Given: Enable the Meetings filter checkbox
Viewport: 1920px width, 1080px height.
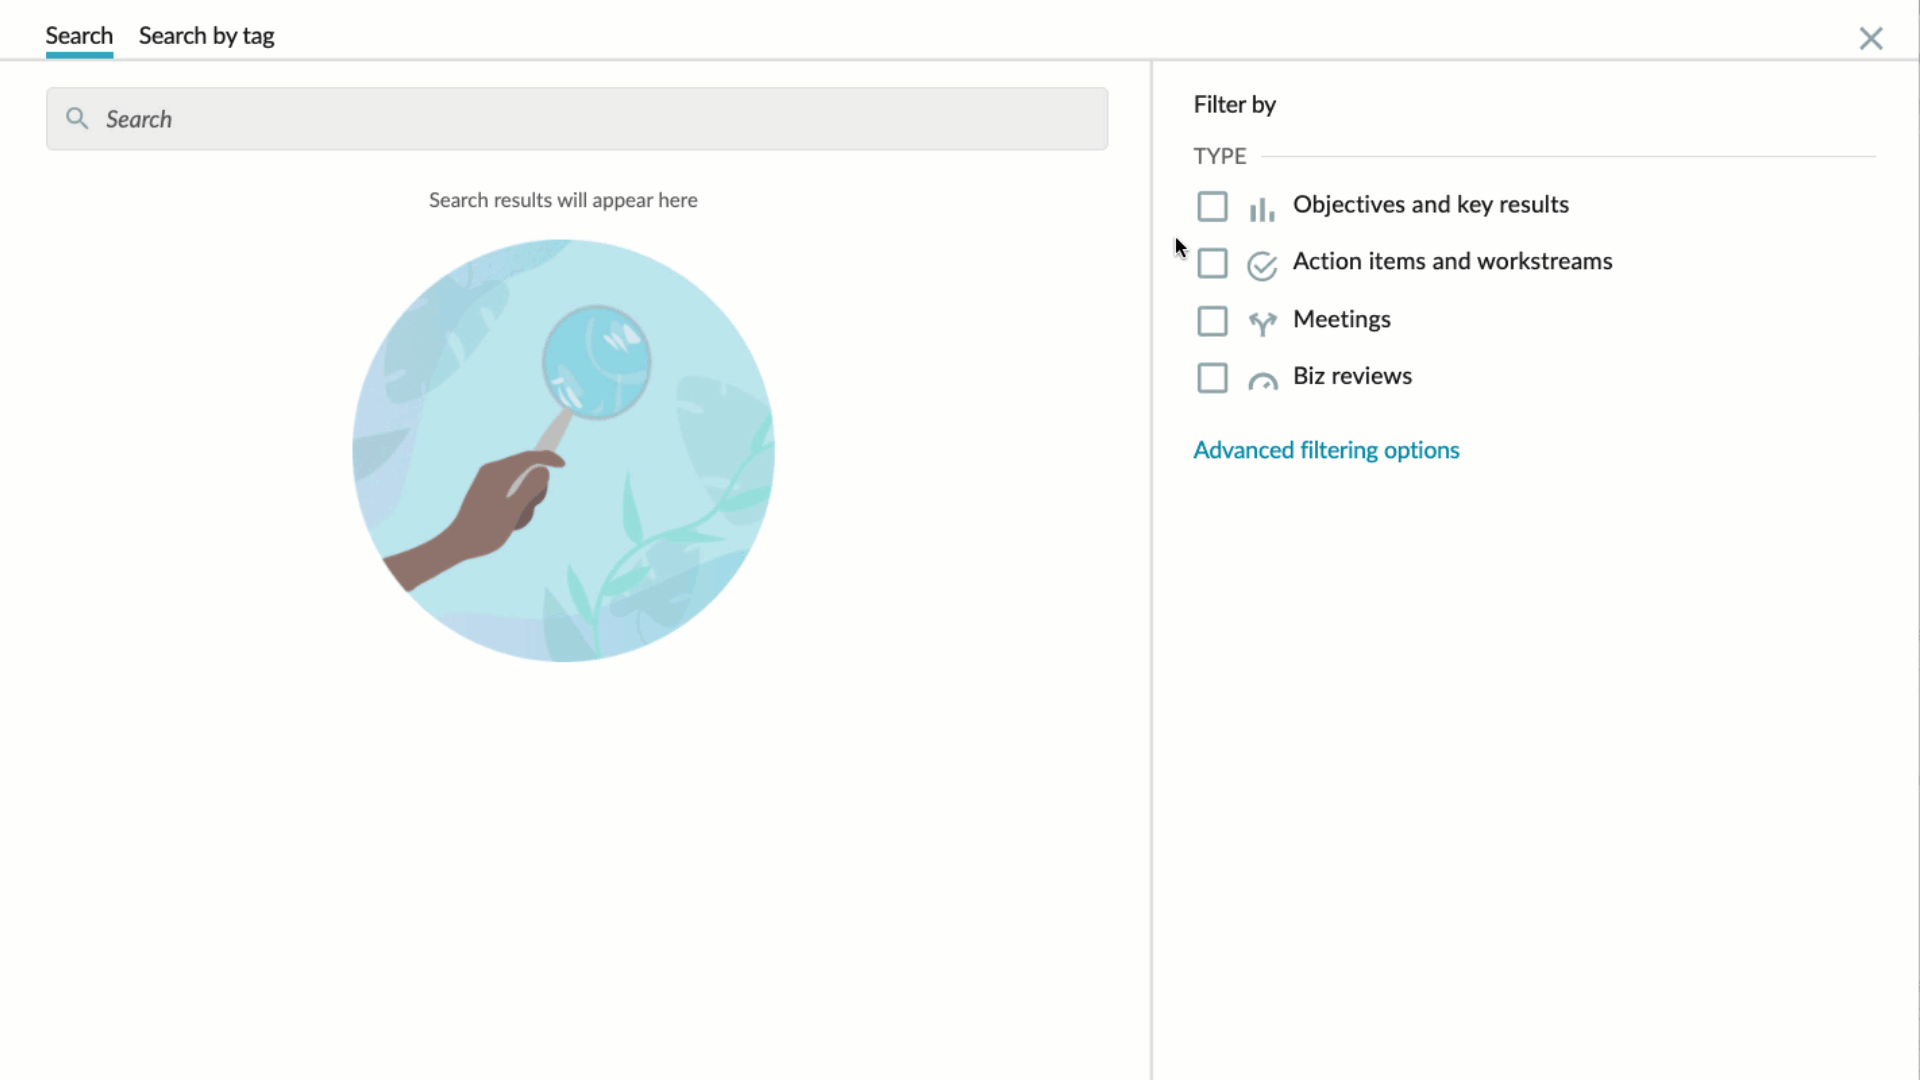Looking at the screenshot, I should (x=1212, y=321).
